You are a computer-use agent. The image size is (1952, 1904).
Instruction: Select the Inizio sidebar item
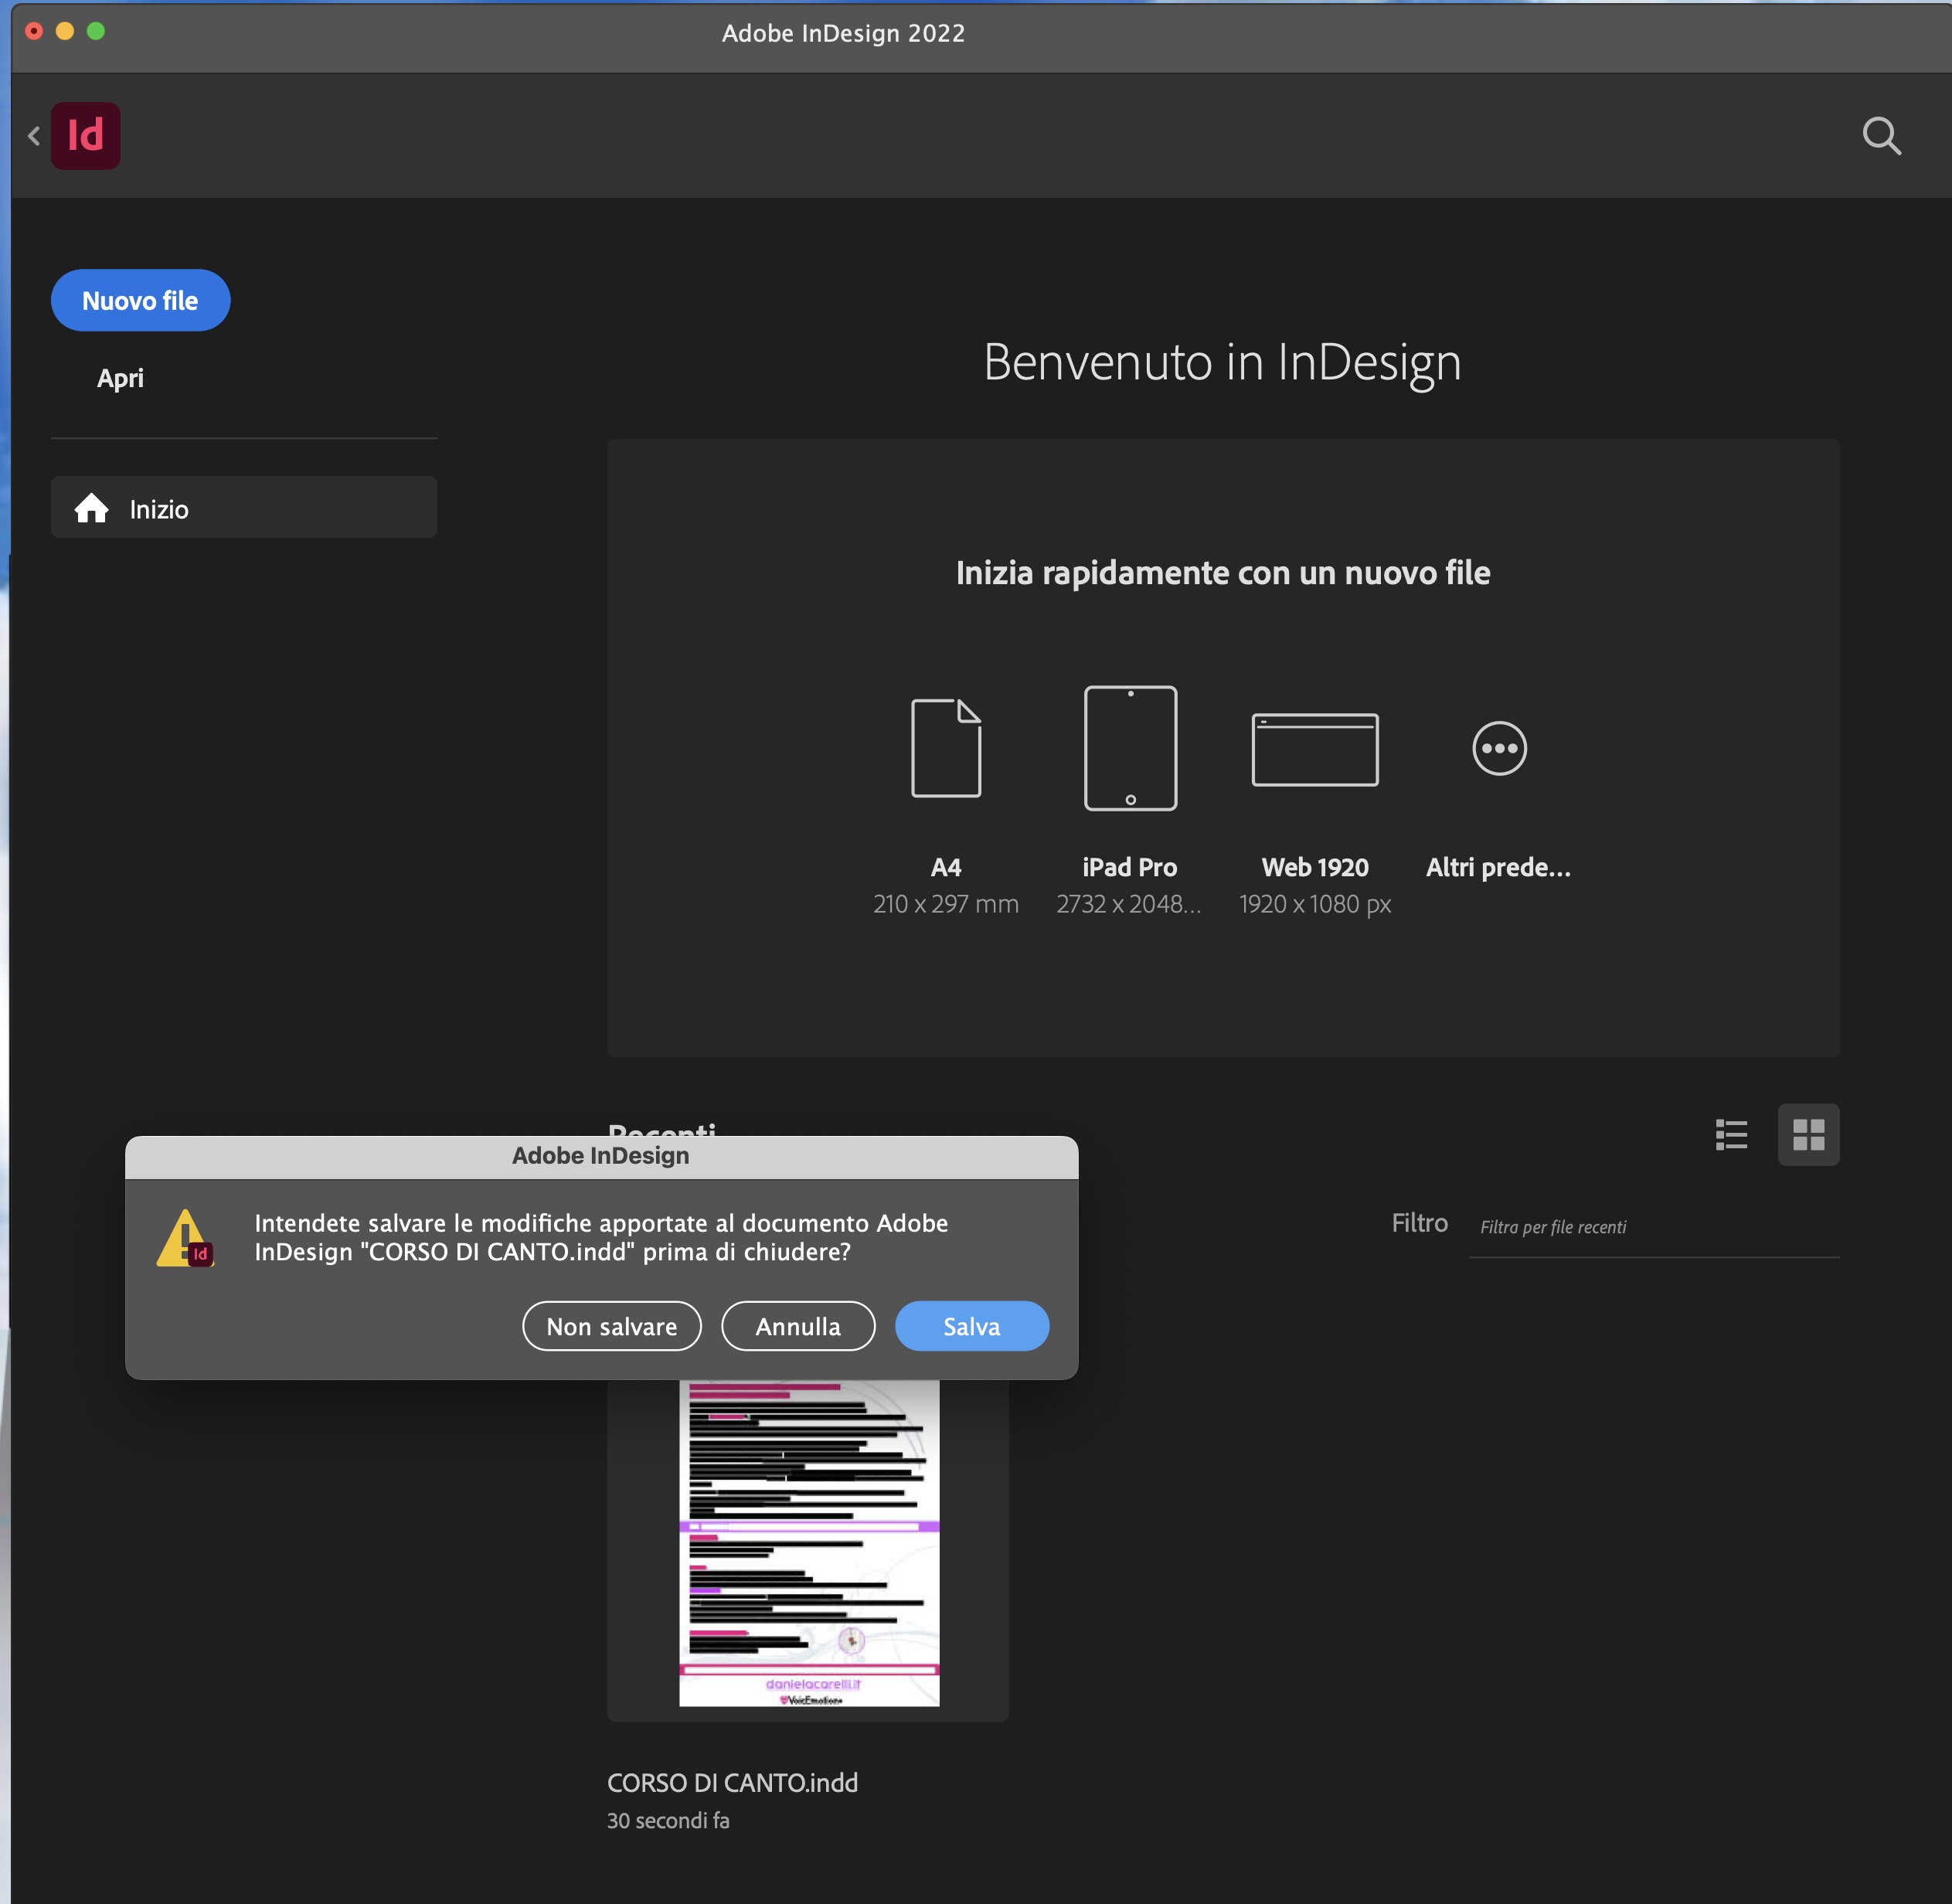pyautogui.click(x=244, y=507)
